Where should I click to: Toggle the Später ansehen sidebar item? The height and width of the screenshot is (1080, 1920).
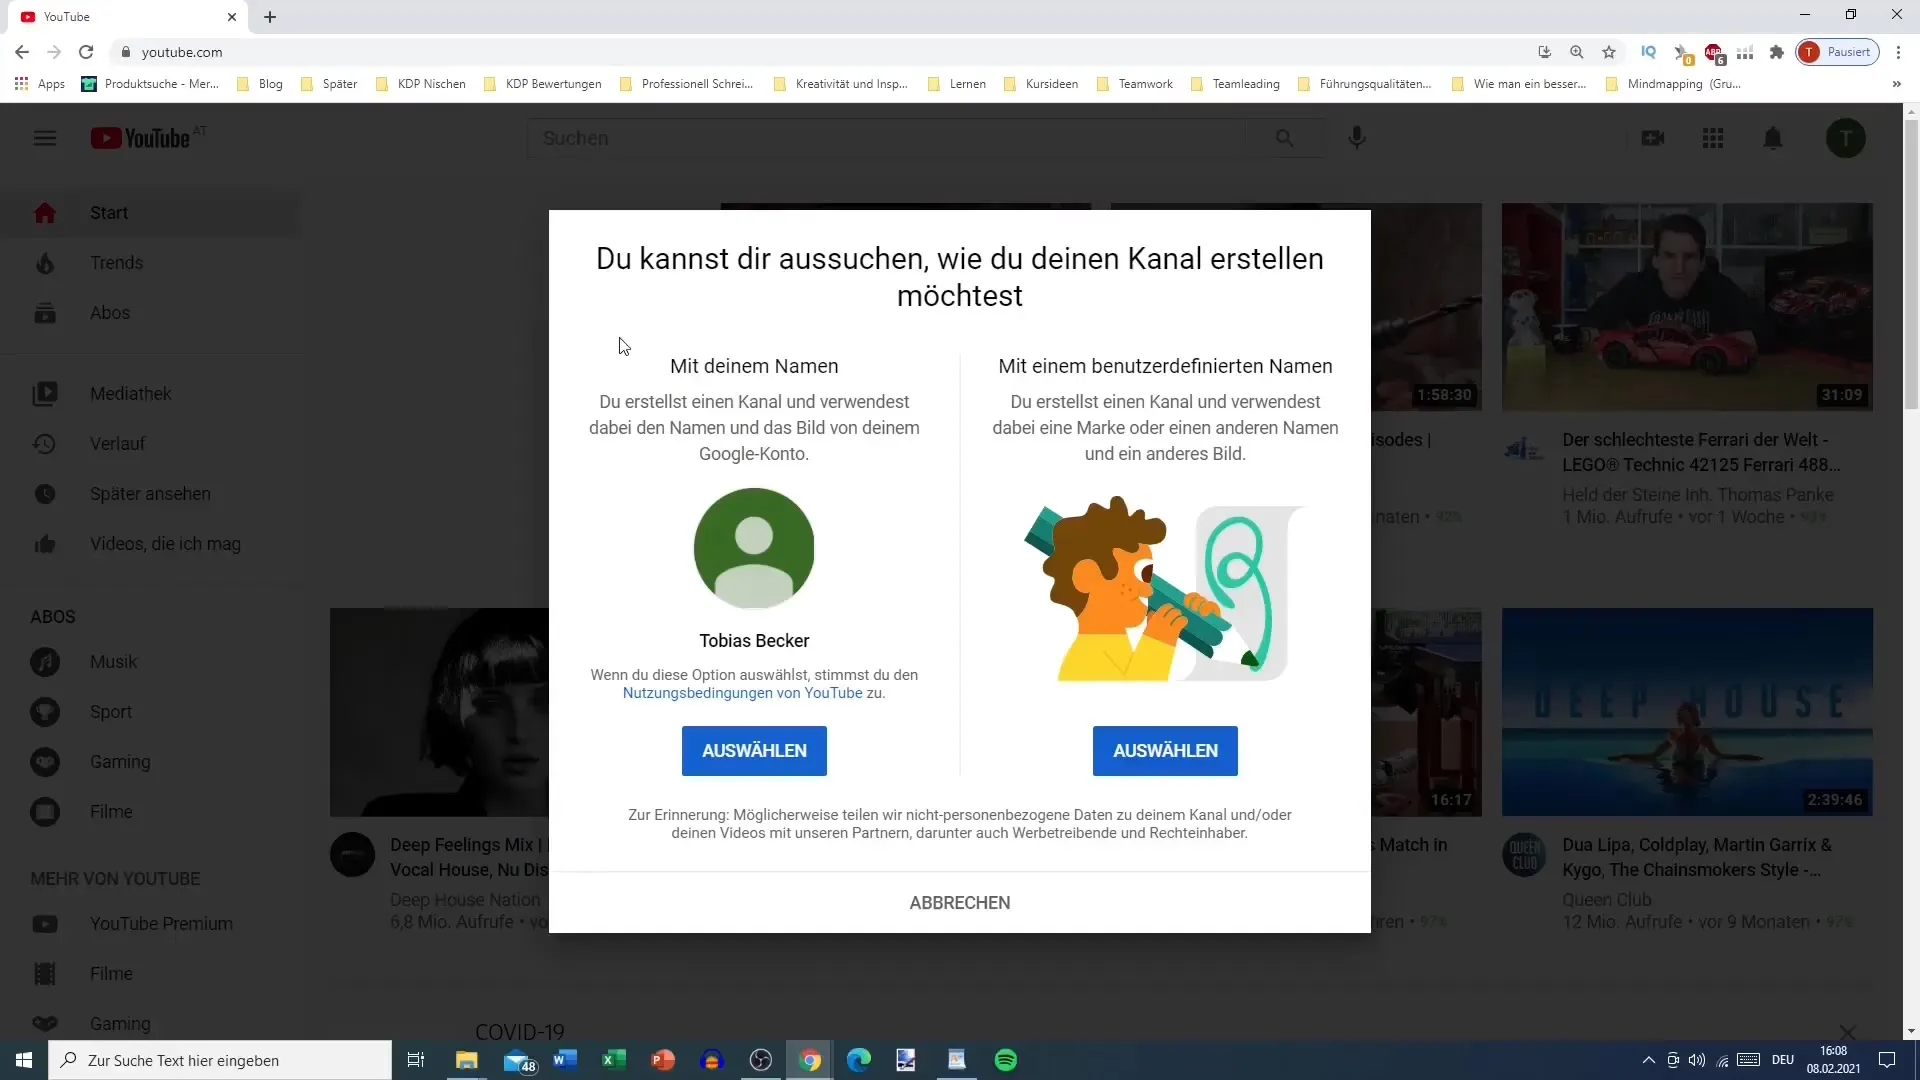point(150,493)
